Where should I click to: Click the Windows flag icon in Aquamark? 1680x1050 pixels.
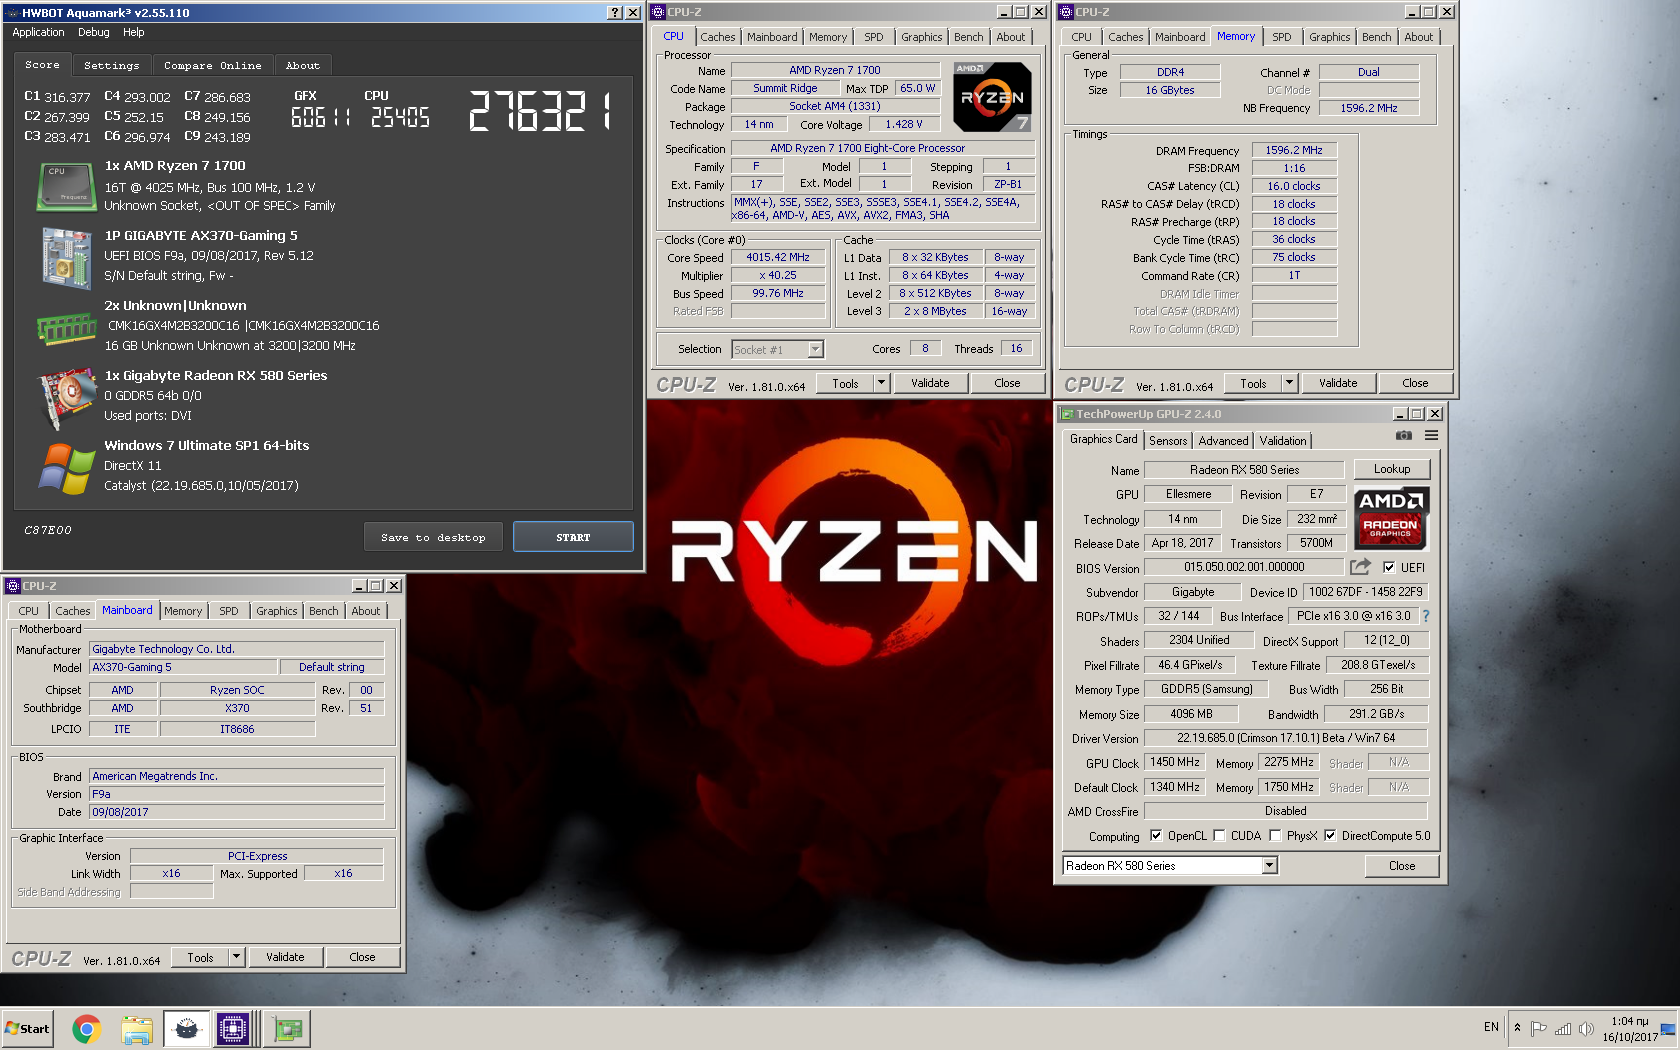66,468
